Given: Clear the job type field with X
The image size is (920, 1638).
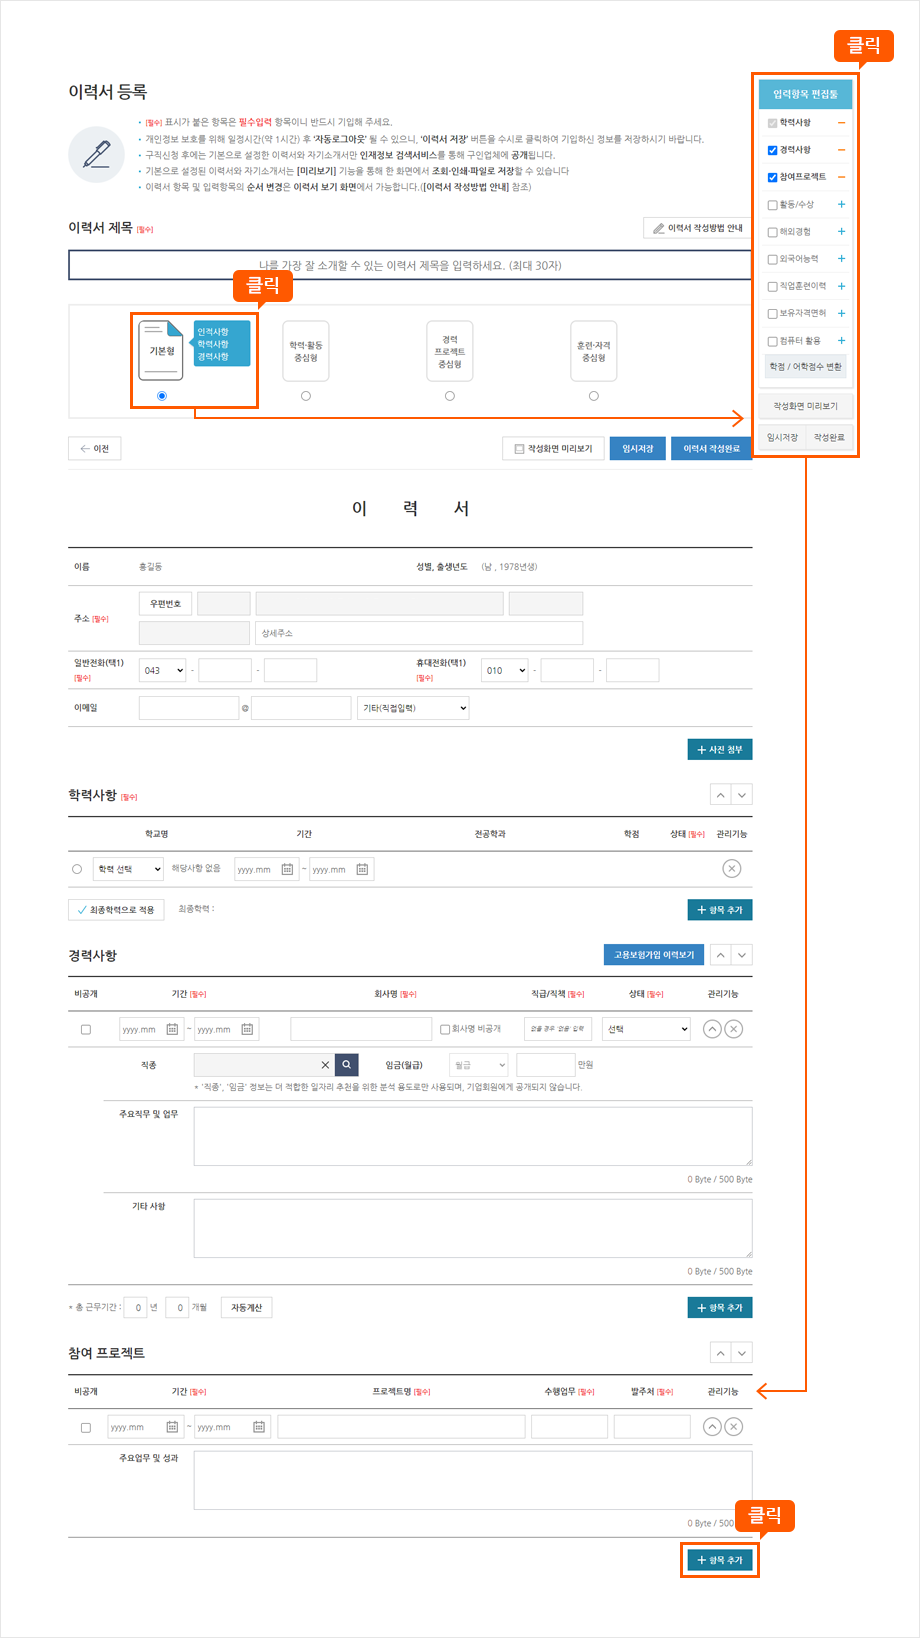Looking at the screenshot, I should [325, 1065].
